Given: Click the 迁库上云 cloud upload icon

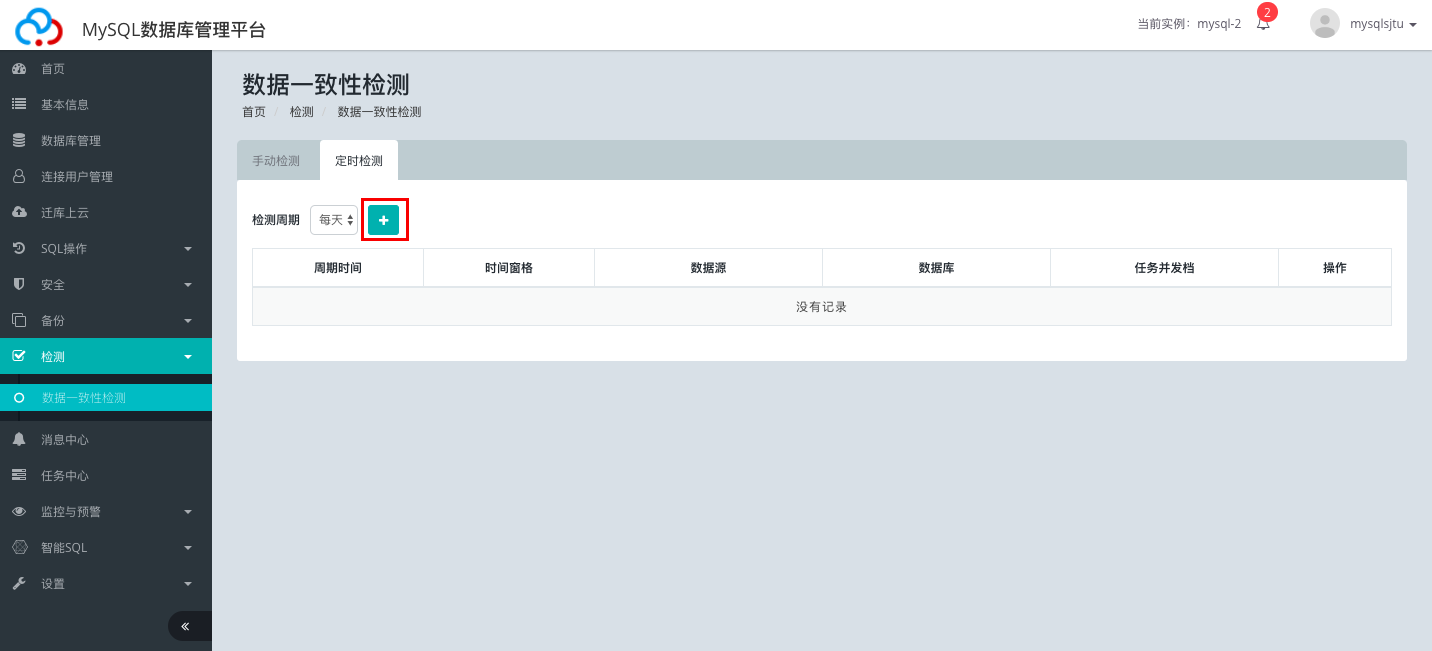Looking at the screenshot, I should coord(18,212).
